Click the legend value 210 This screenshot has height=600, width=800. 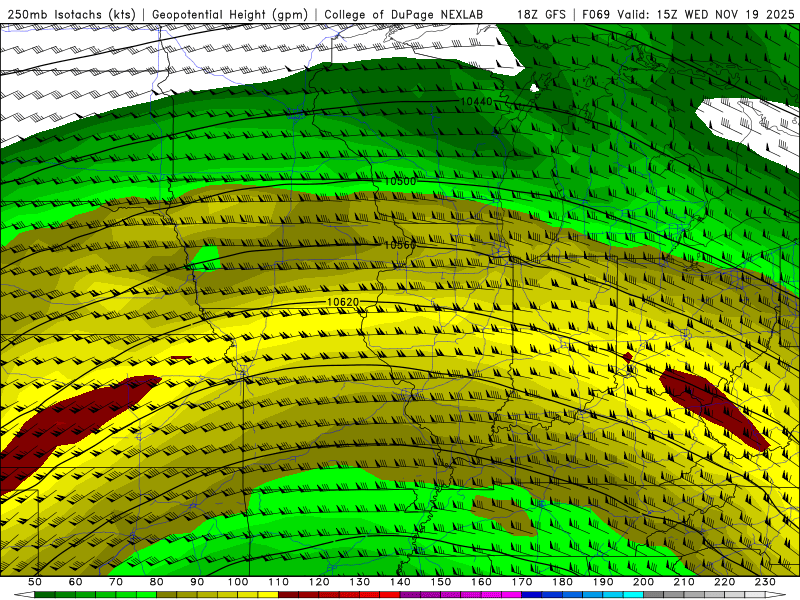(x=684, y=582)
